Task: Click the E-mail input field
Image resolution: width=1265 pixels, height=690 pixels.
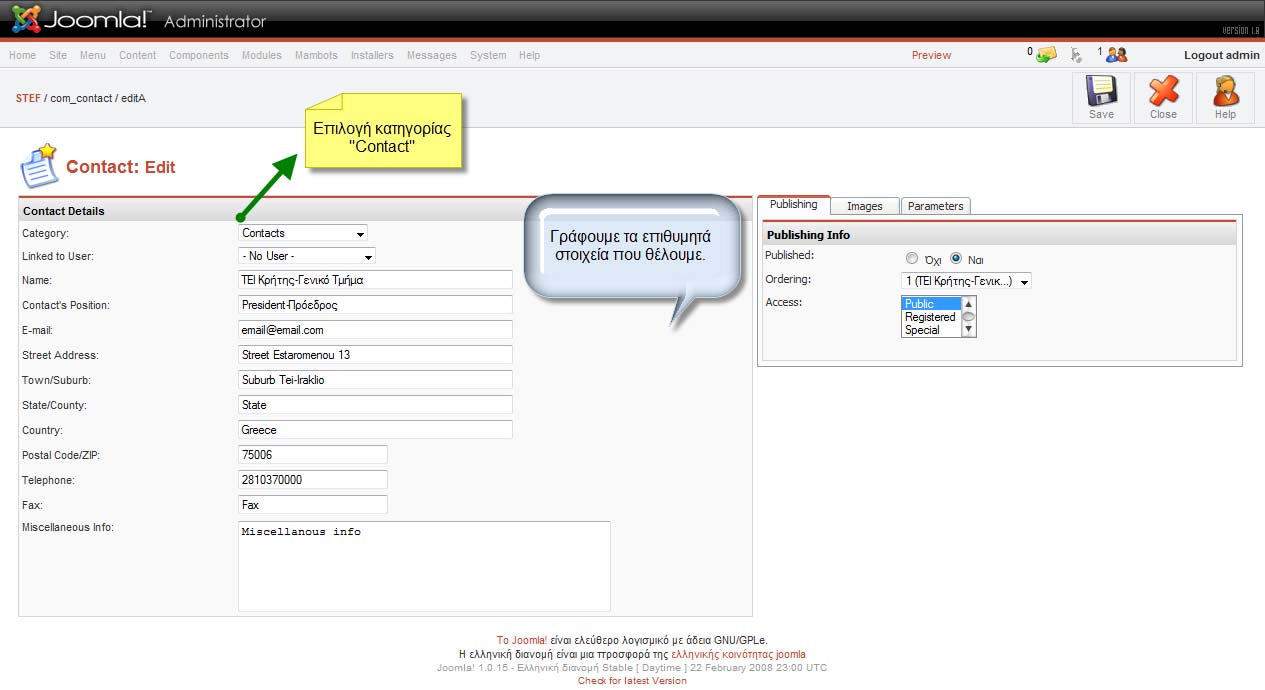Action: click(375, 330)
